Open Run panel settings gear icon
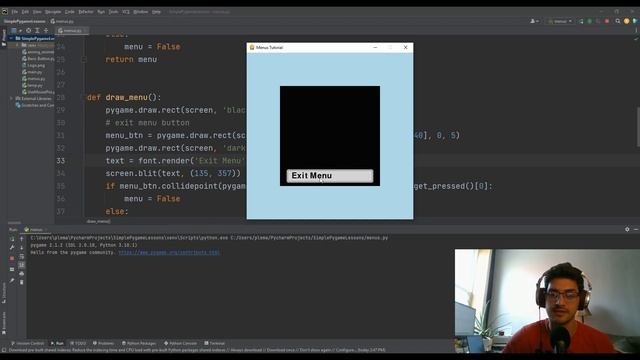The height and width of the screenshot is (360, 640). (627, 229)
